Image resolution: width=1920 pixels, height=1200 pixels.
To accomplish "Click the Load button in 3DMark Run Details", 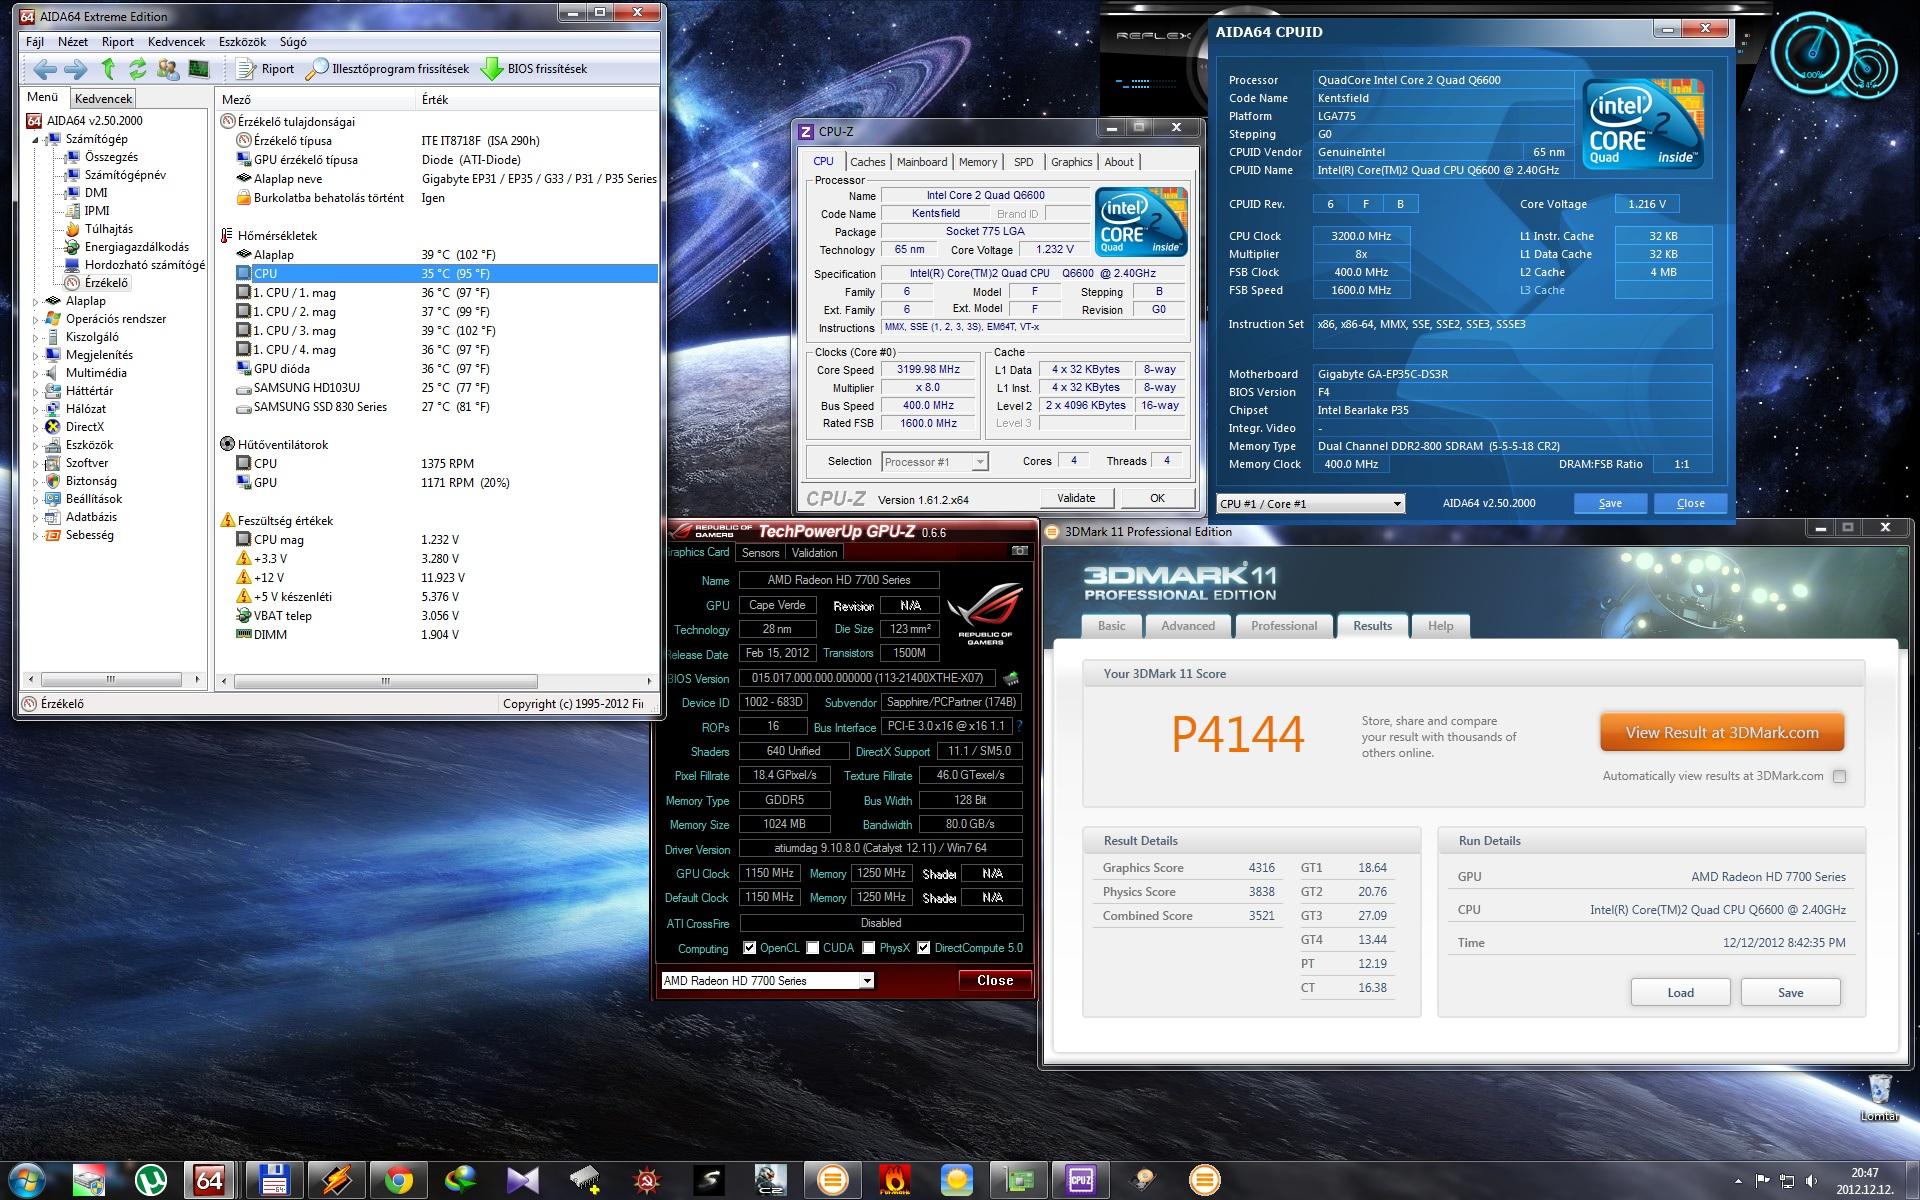I will pos(1680,993).
